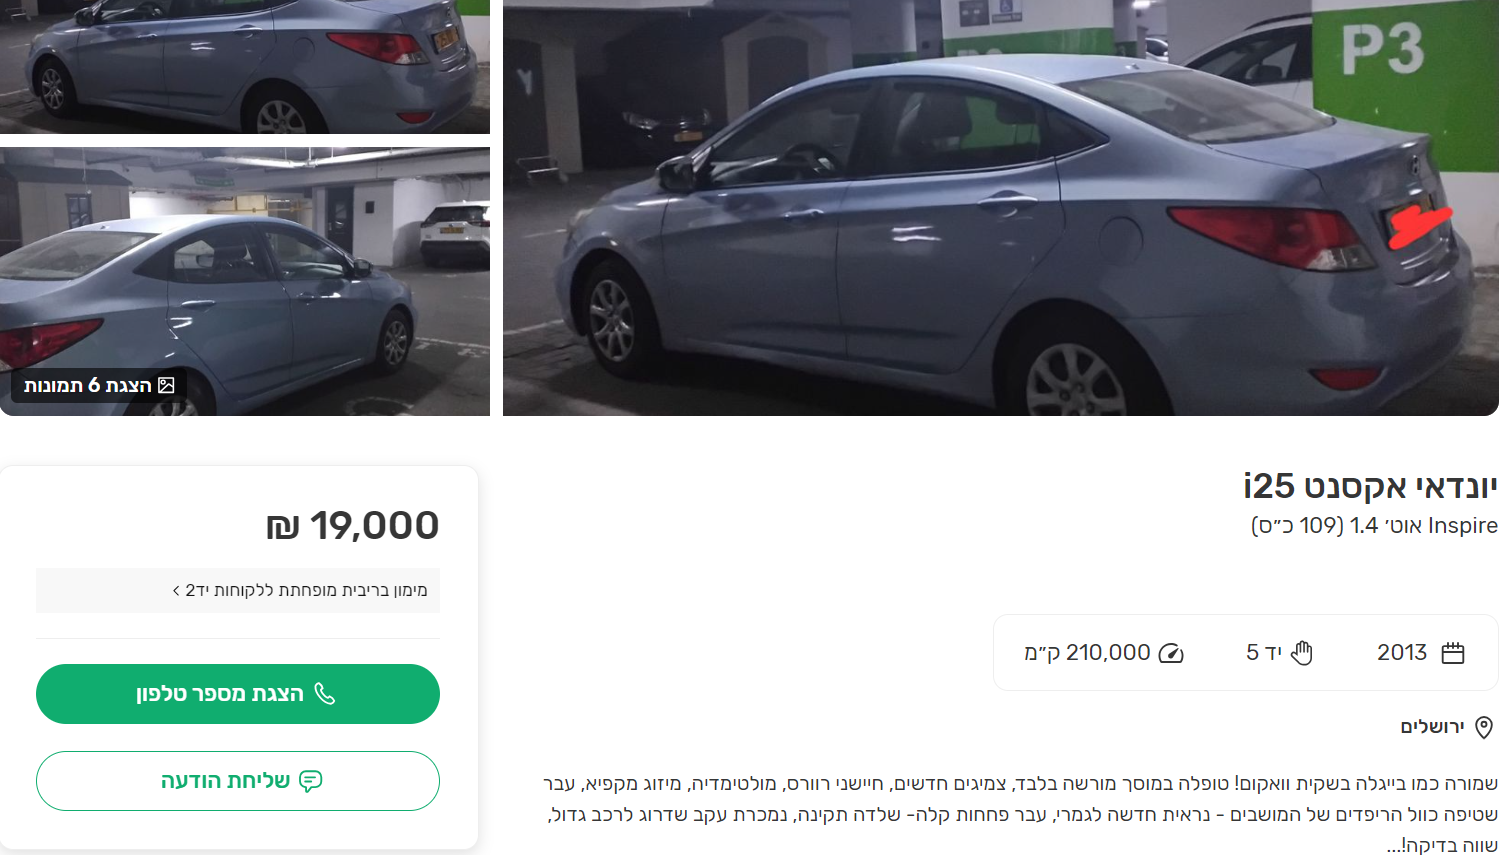
Task: Click the phone icon in the green button
Action: coord(325,694)
